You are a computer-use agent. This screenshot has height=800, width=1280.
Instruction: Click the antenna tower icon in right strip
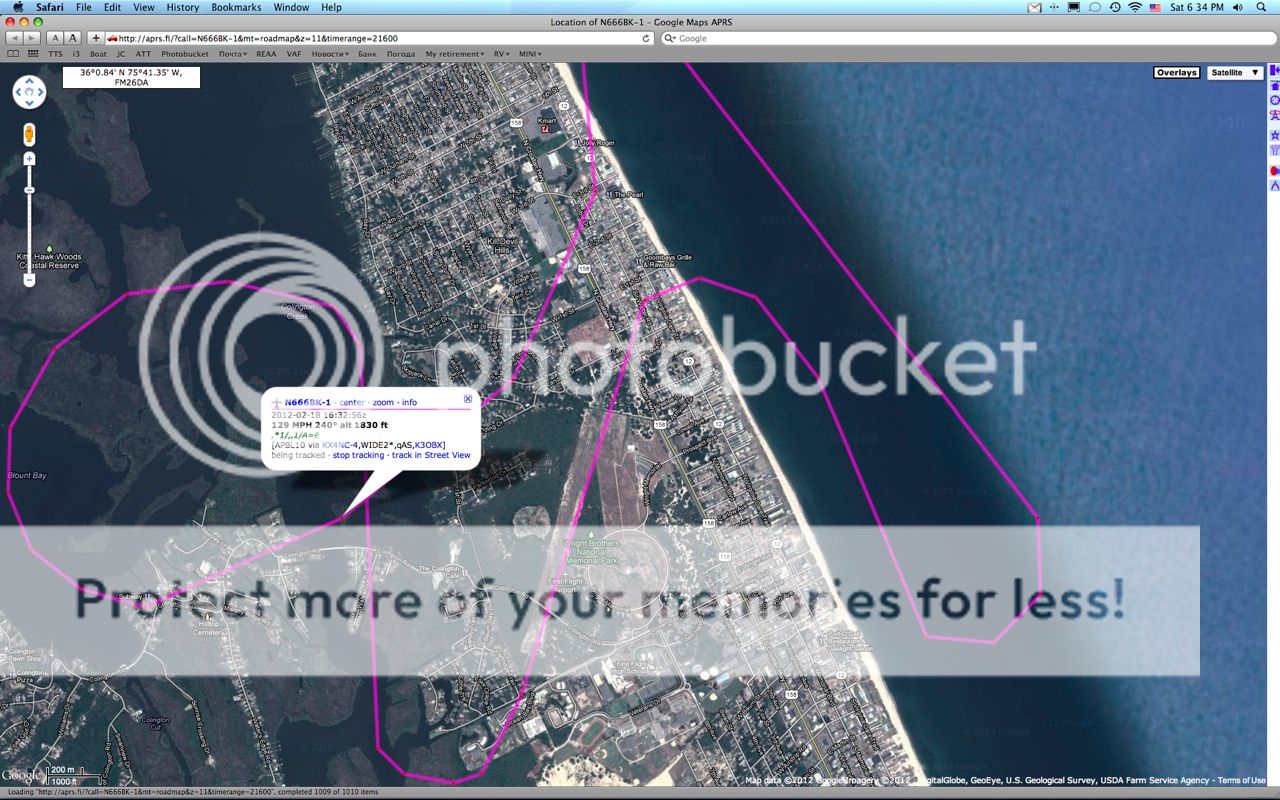pyautogui.click(x=1274, y=116)
